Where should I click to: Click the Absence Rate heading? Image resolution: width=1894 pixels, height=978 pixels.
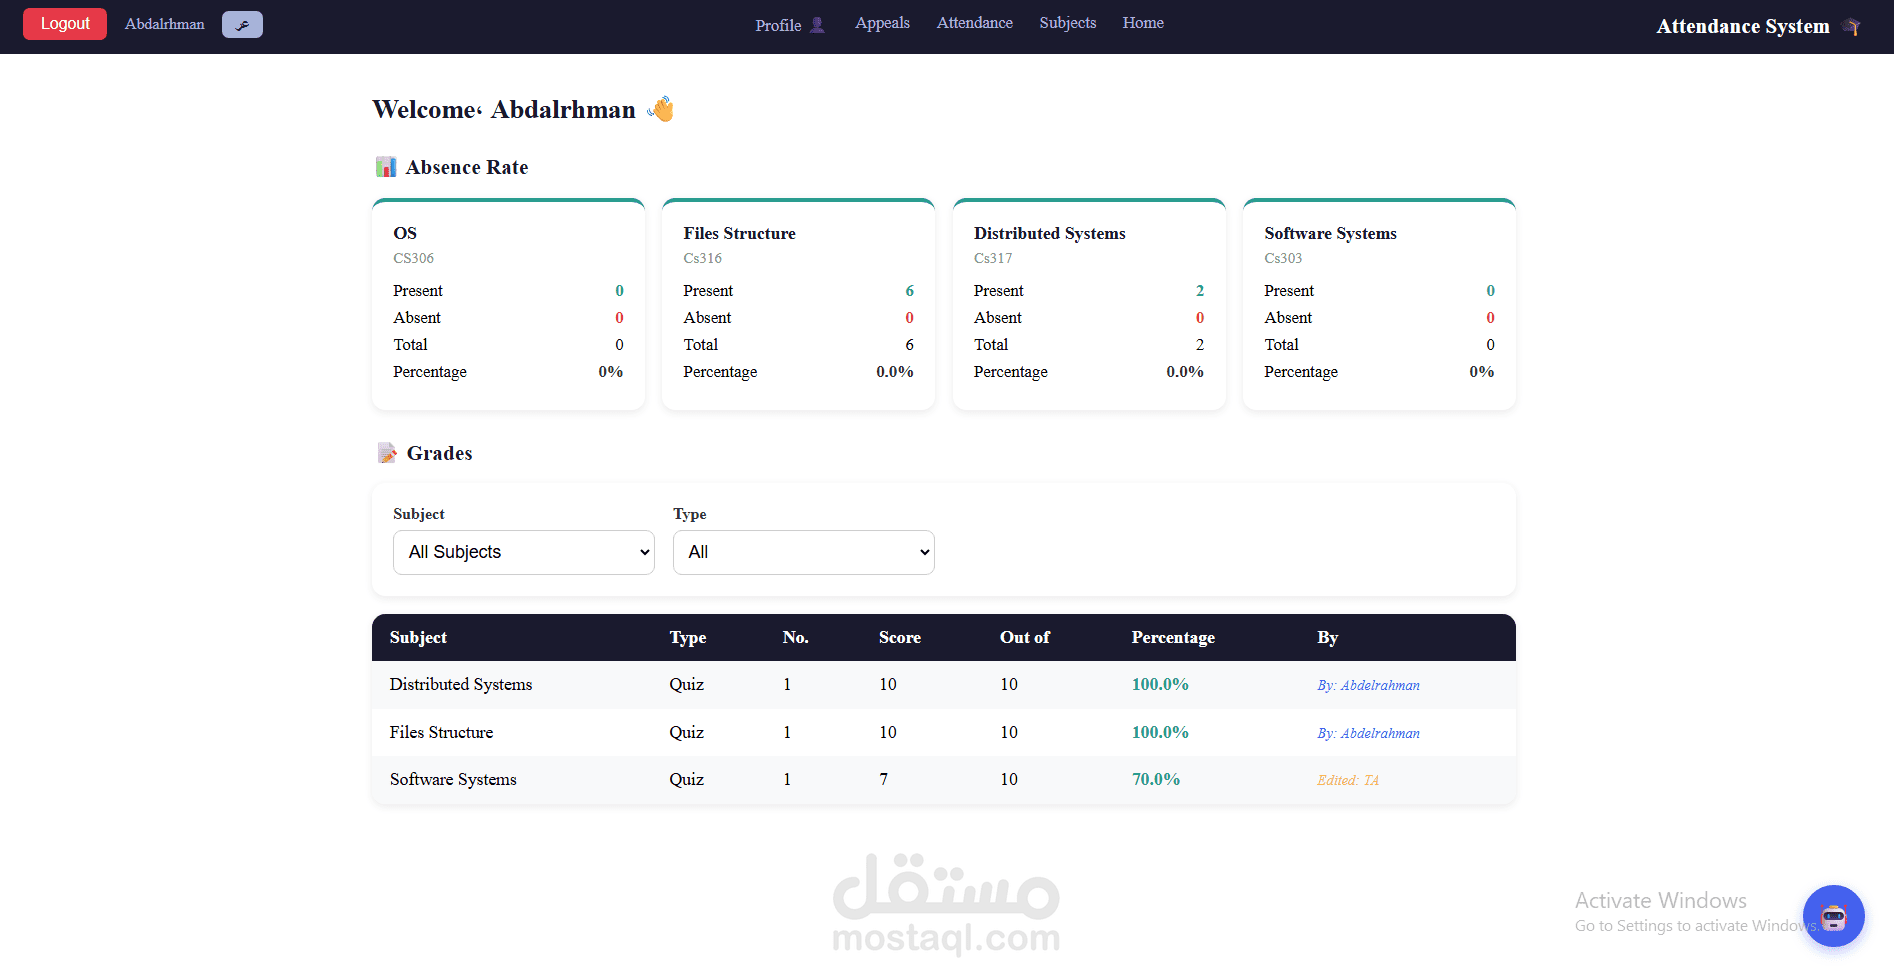click(x=466, y=167)
